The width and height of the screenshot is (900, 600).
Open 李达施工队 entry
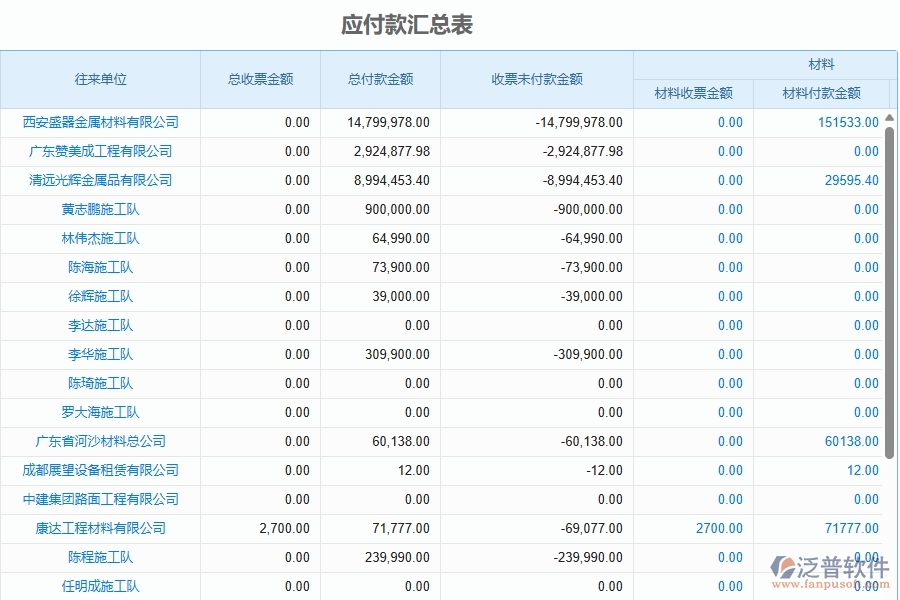pos(99,325)
